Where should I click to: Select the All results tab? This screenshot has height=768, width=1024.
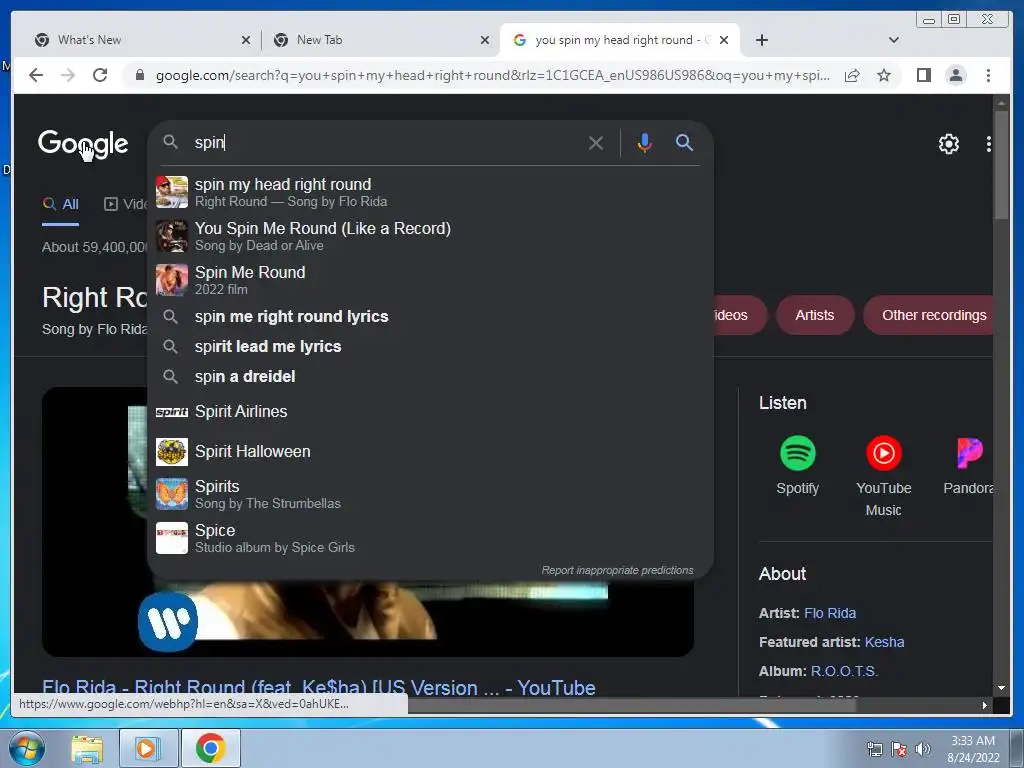coord(60,204)
